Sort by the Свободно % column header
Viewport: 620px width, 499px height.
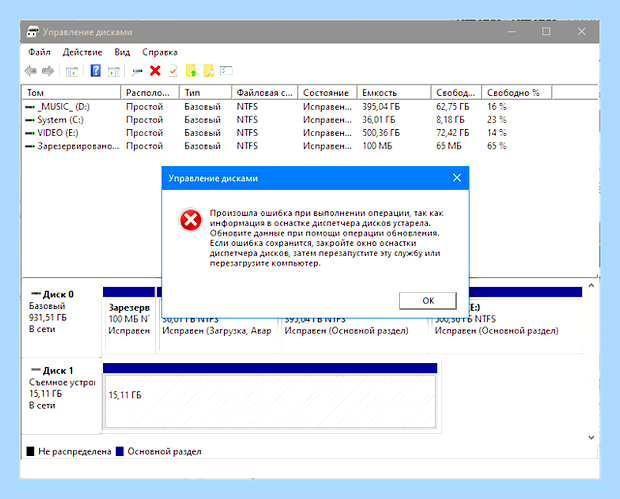[x=516, y=93]
